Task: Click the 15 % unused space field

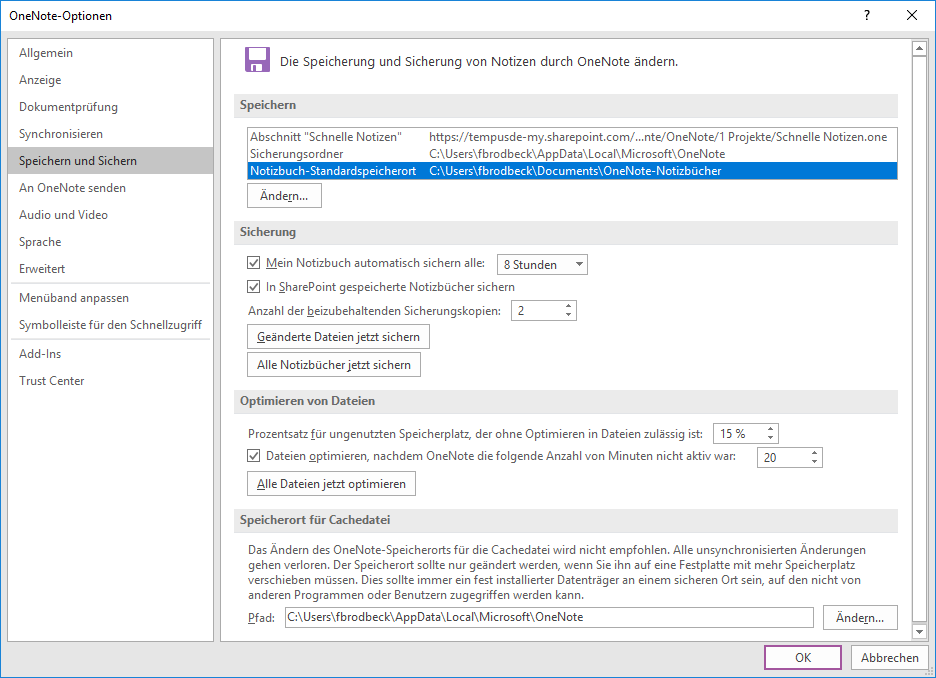Action: [x=739, y=434]
